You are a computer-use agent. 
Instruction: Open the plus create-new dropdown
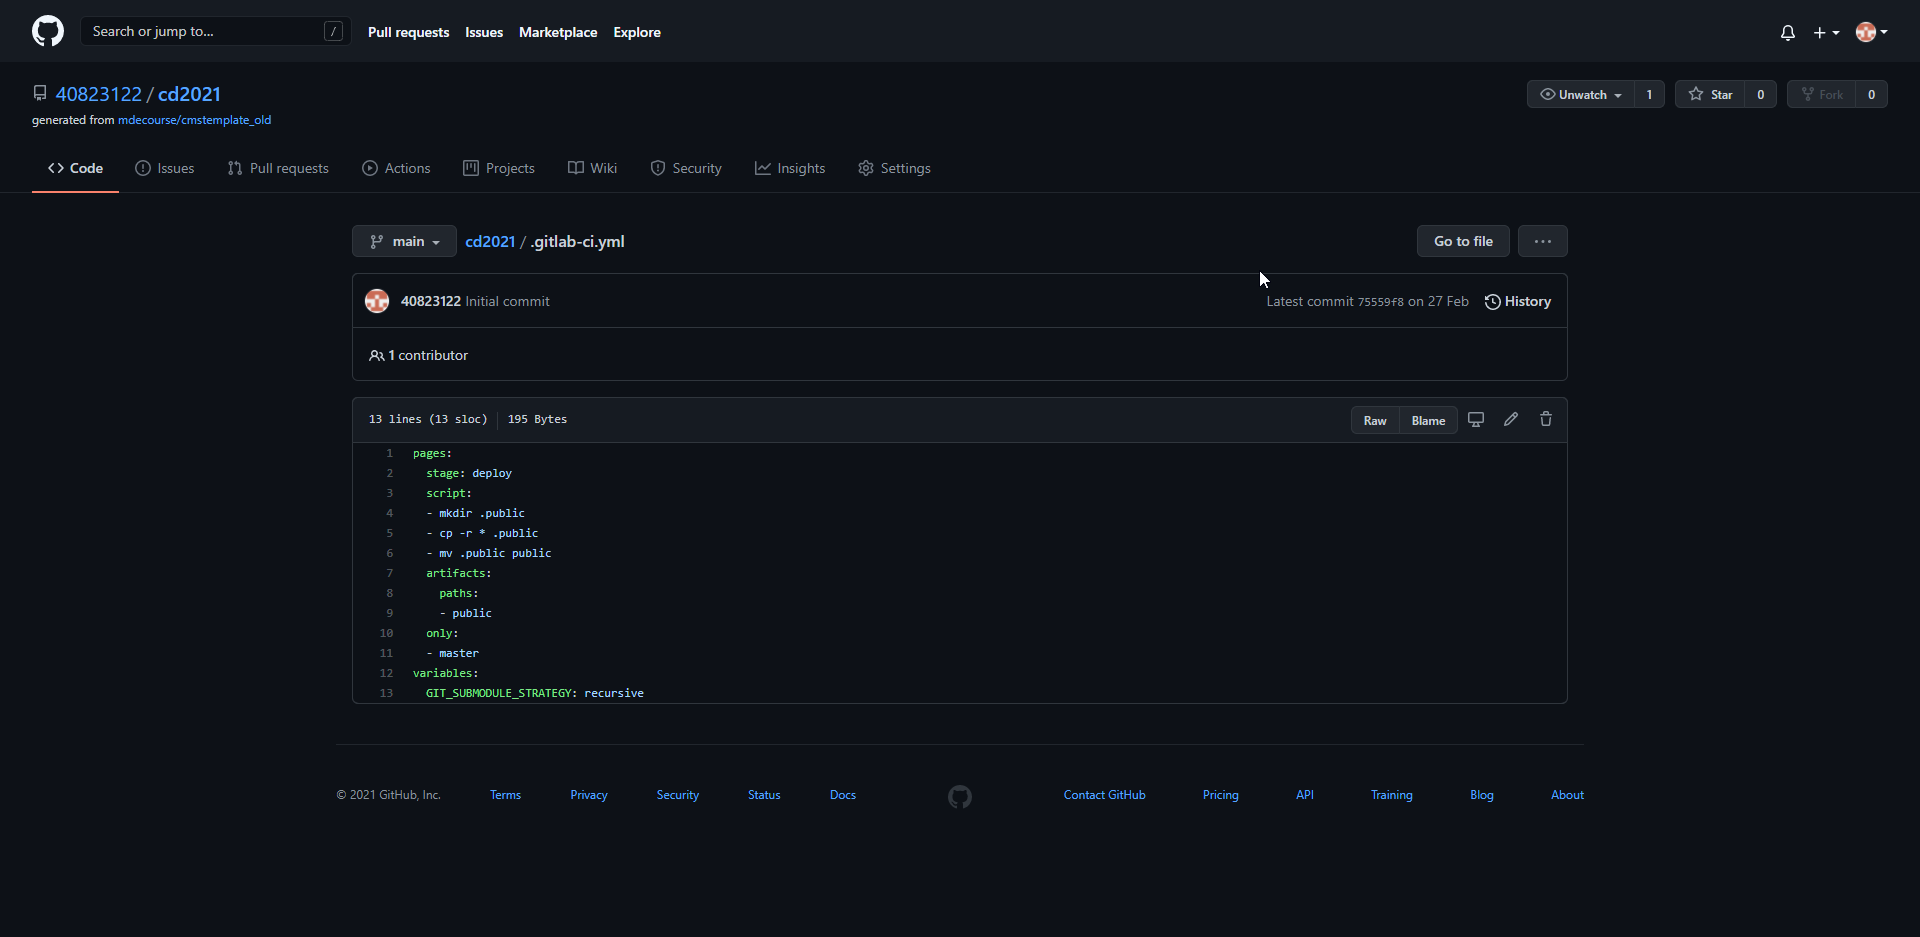click(1826, 32)
